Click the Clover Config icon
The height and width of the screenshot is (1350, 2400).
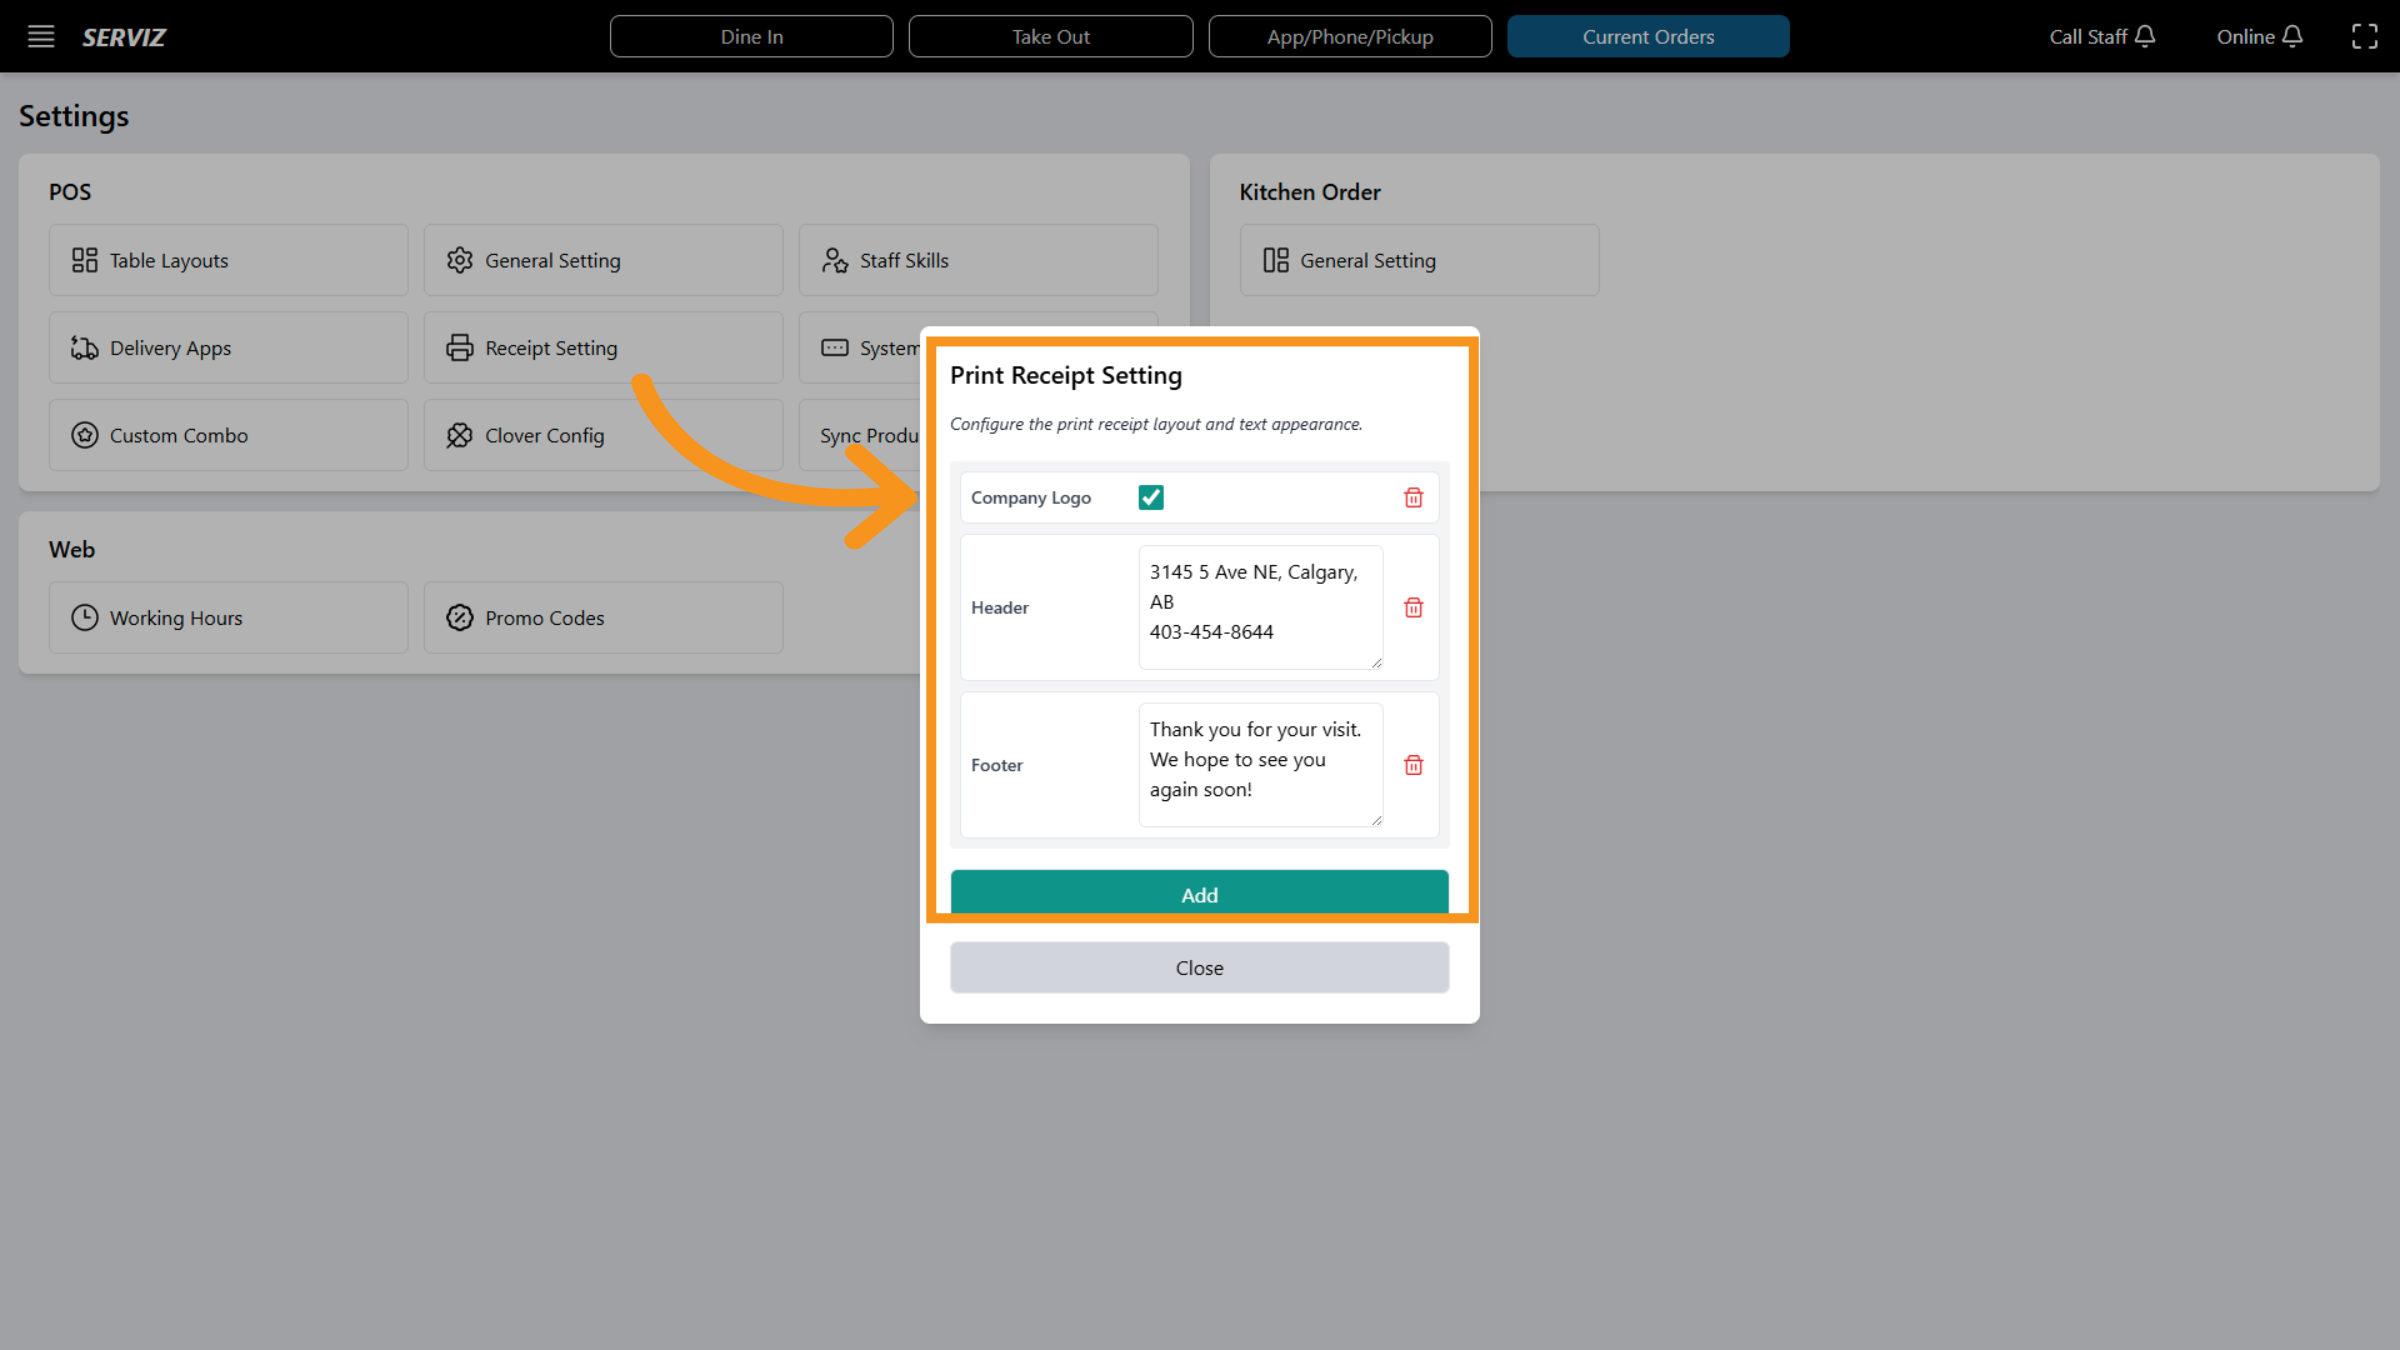[460, 435]
